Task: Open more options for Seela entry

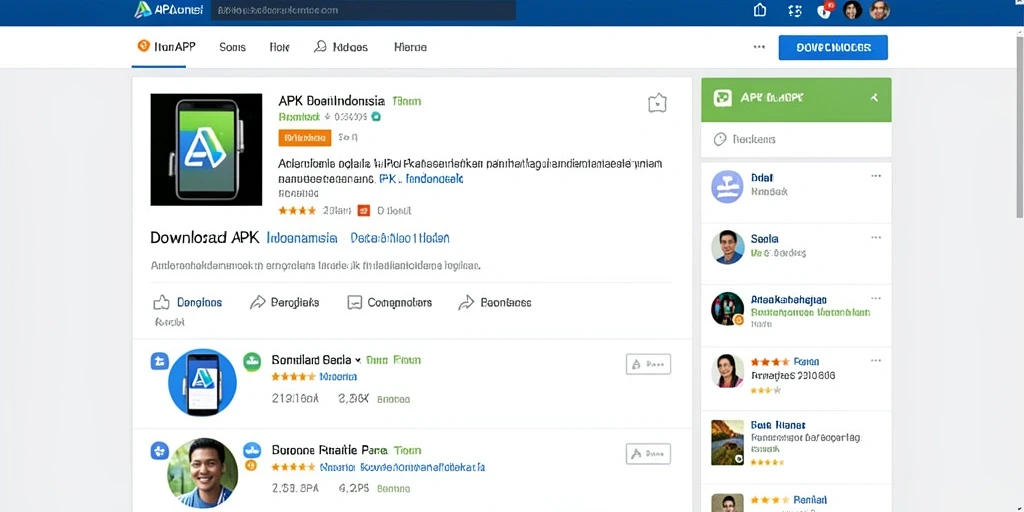Action: click(876, 238)
